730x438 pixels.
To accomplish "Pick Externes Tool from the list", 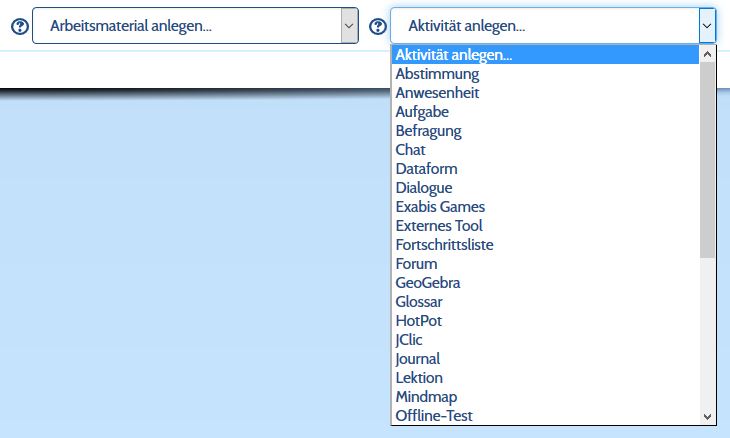I will [x=439, y=226].
